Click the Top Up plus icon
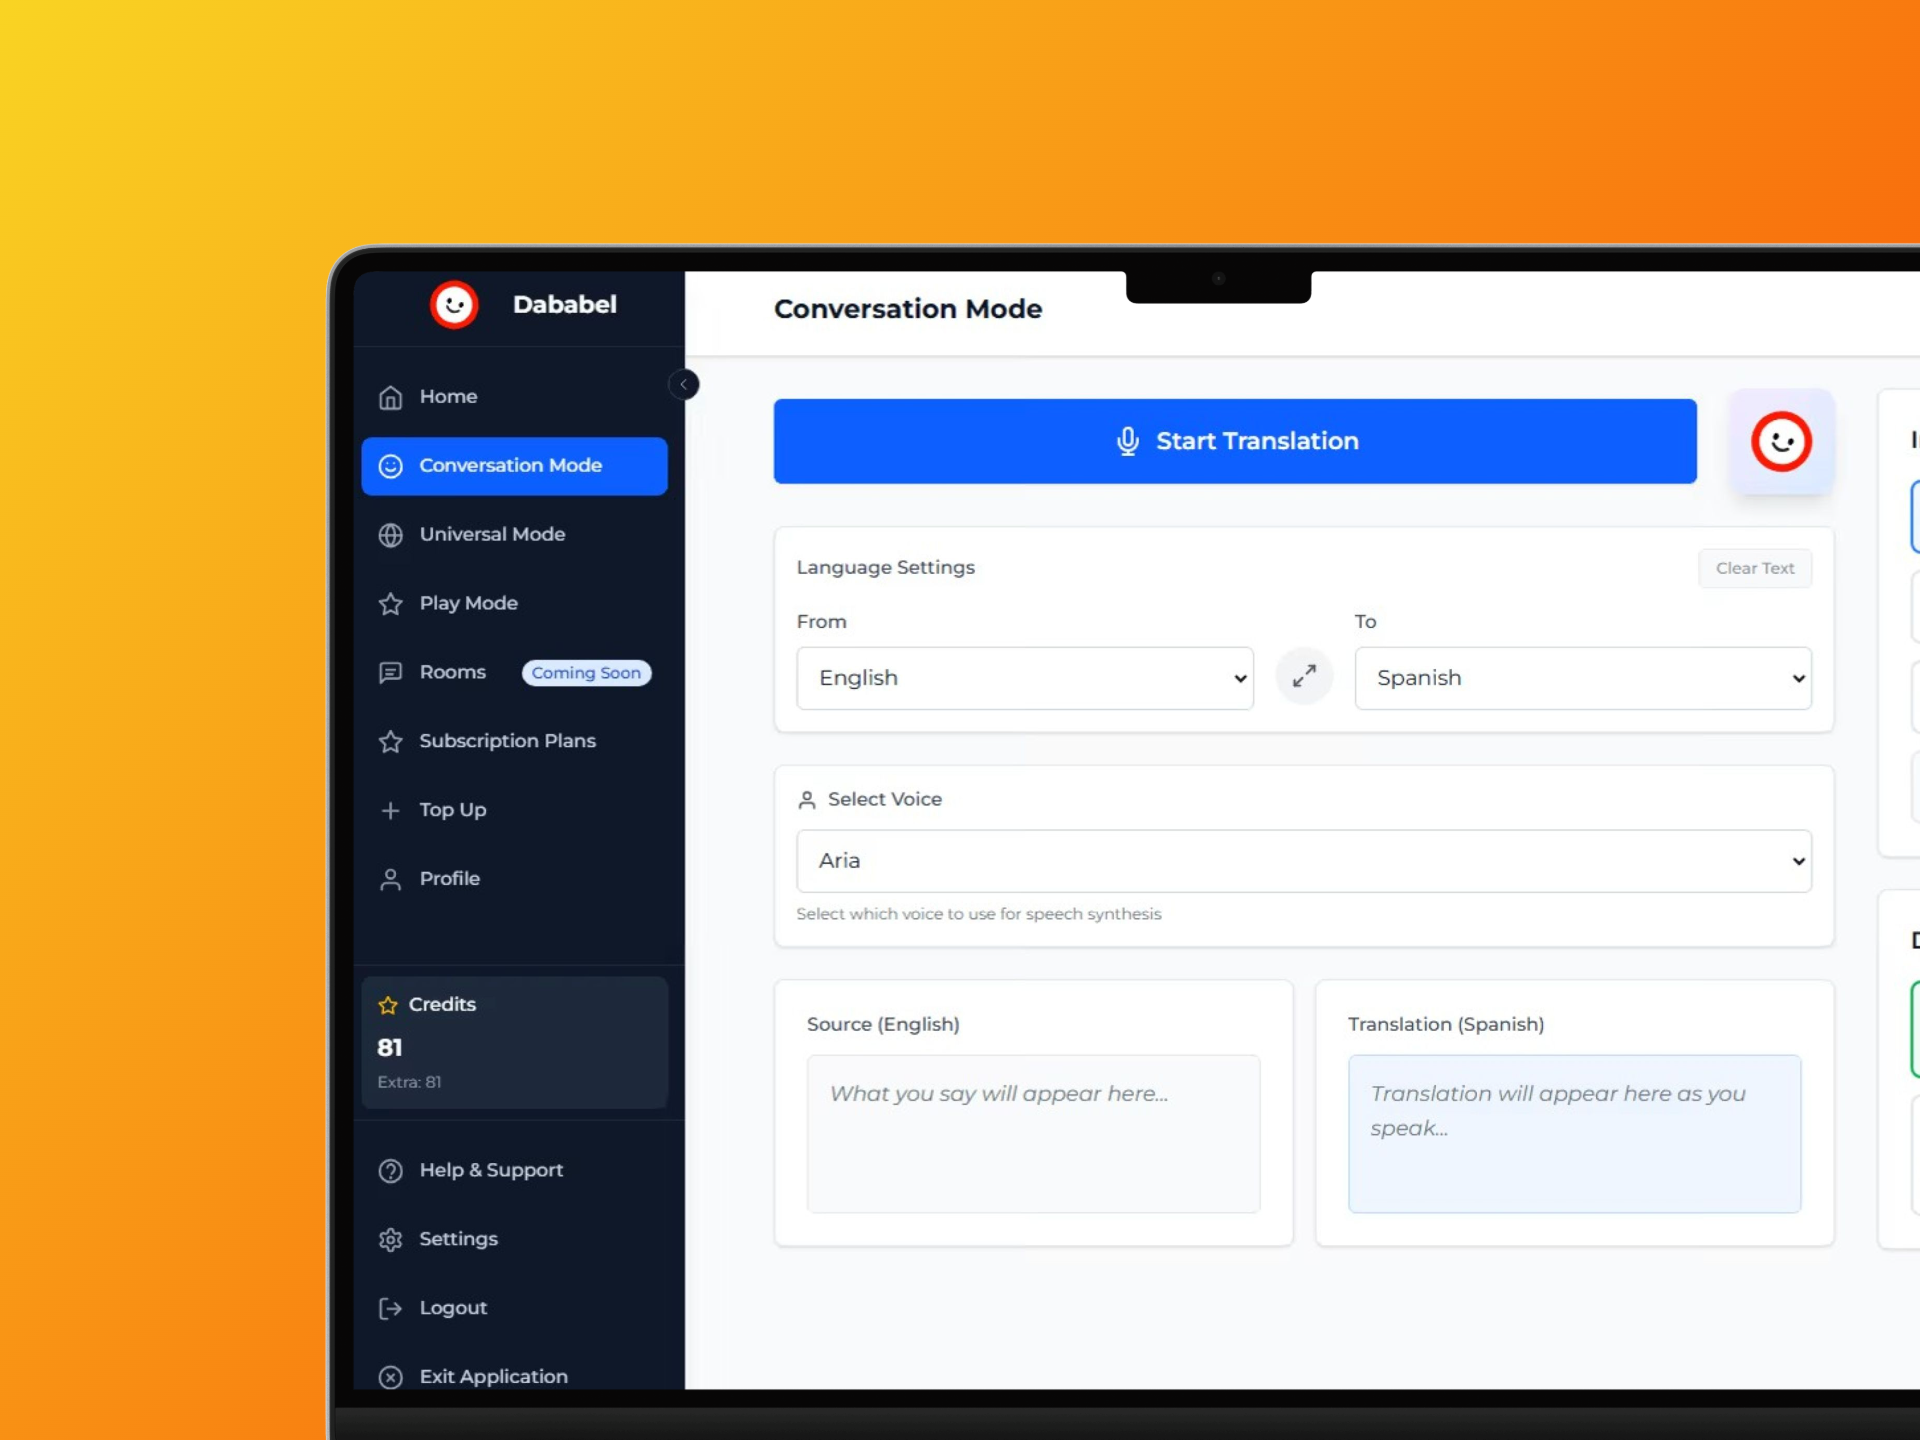The image size is (1920, 1440). pos(390,810)
